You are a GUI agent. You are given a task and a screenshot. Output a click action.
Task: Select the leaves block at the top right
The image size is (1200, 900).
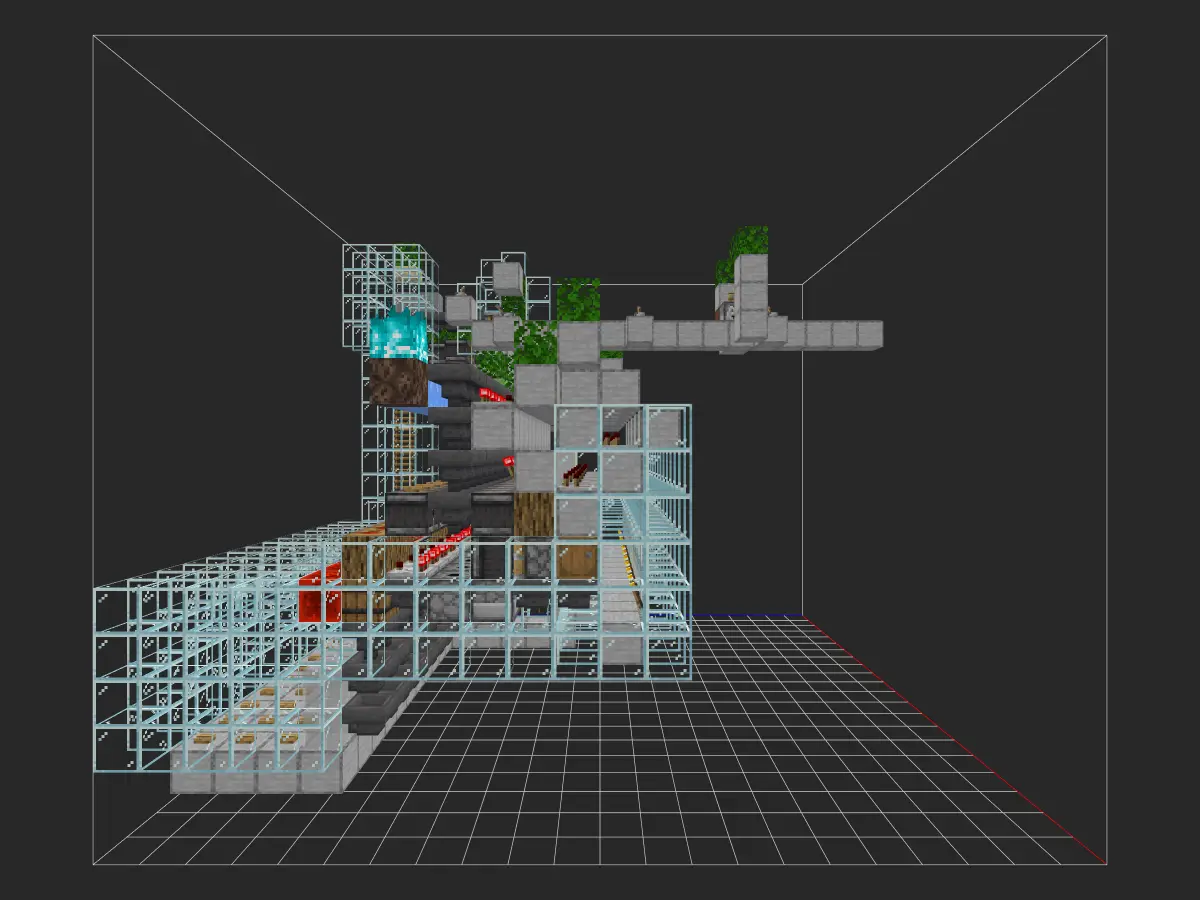point(749,242)
